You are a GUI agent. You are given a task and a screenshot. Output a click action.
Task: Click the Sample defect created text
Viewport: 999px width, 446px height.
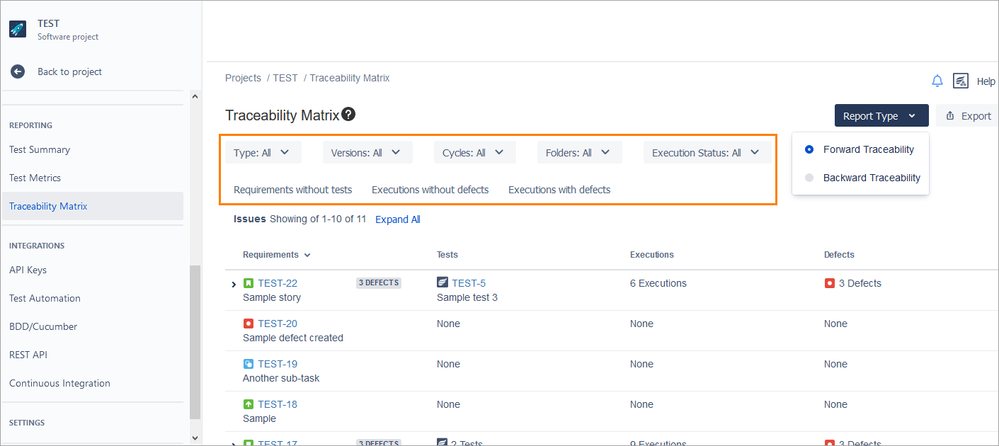click(x=293, y=338)
